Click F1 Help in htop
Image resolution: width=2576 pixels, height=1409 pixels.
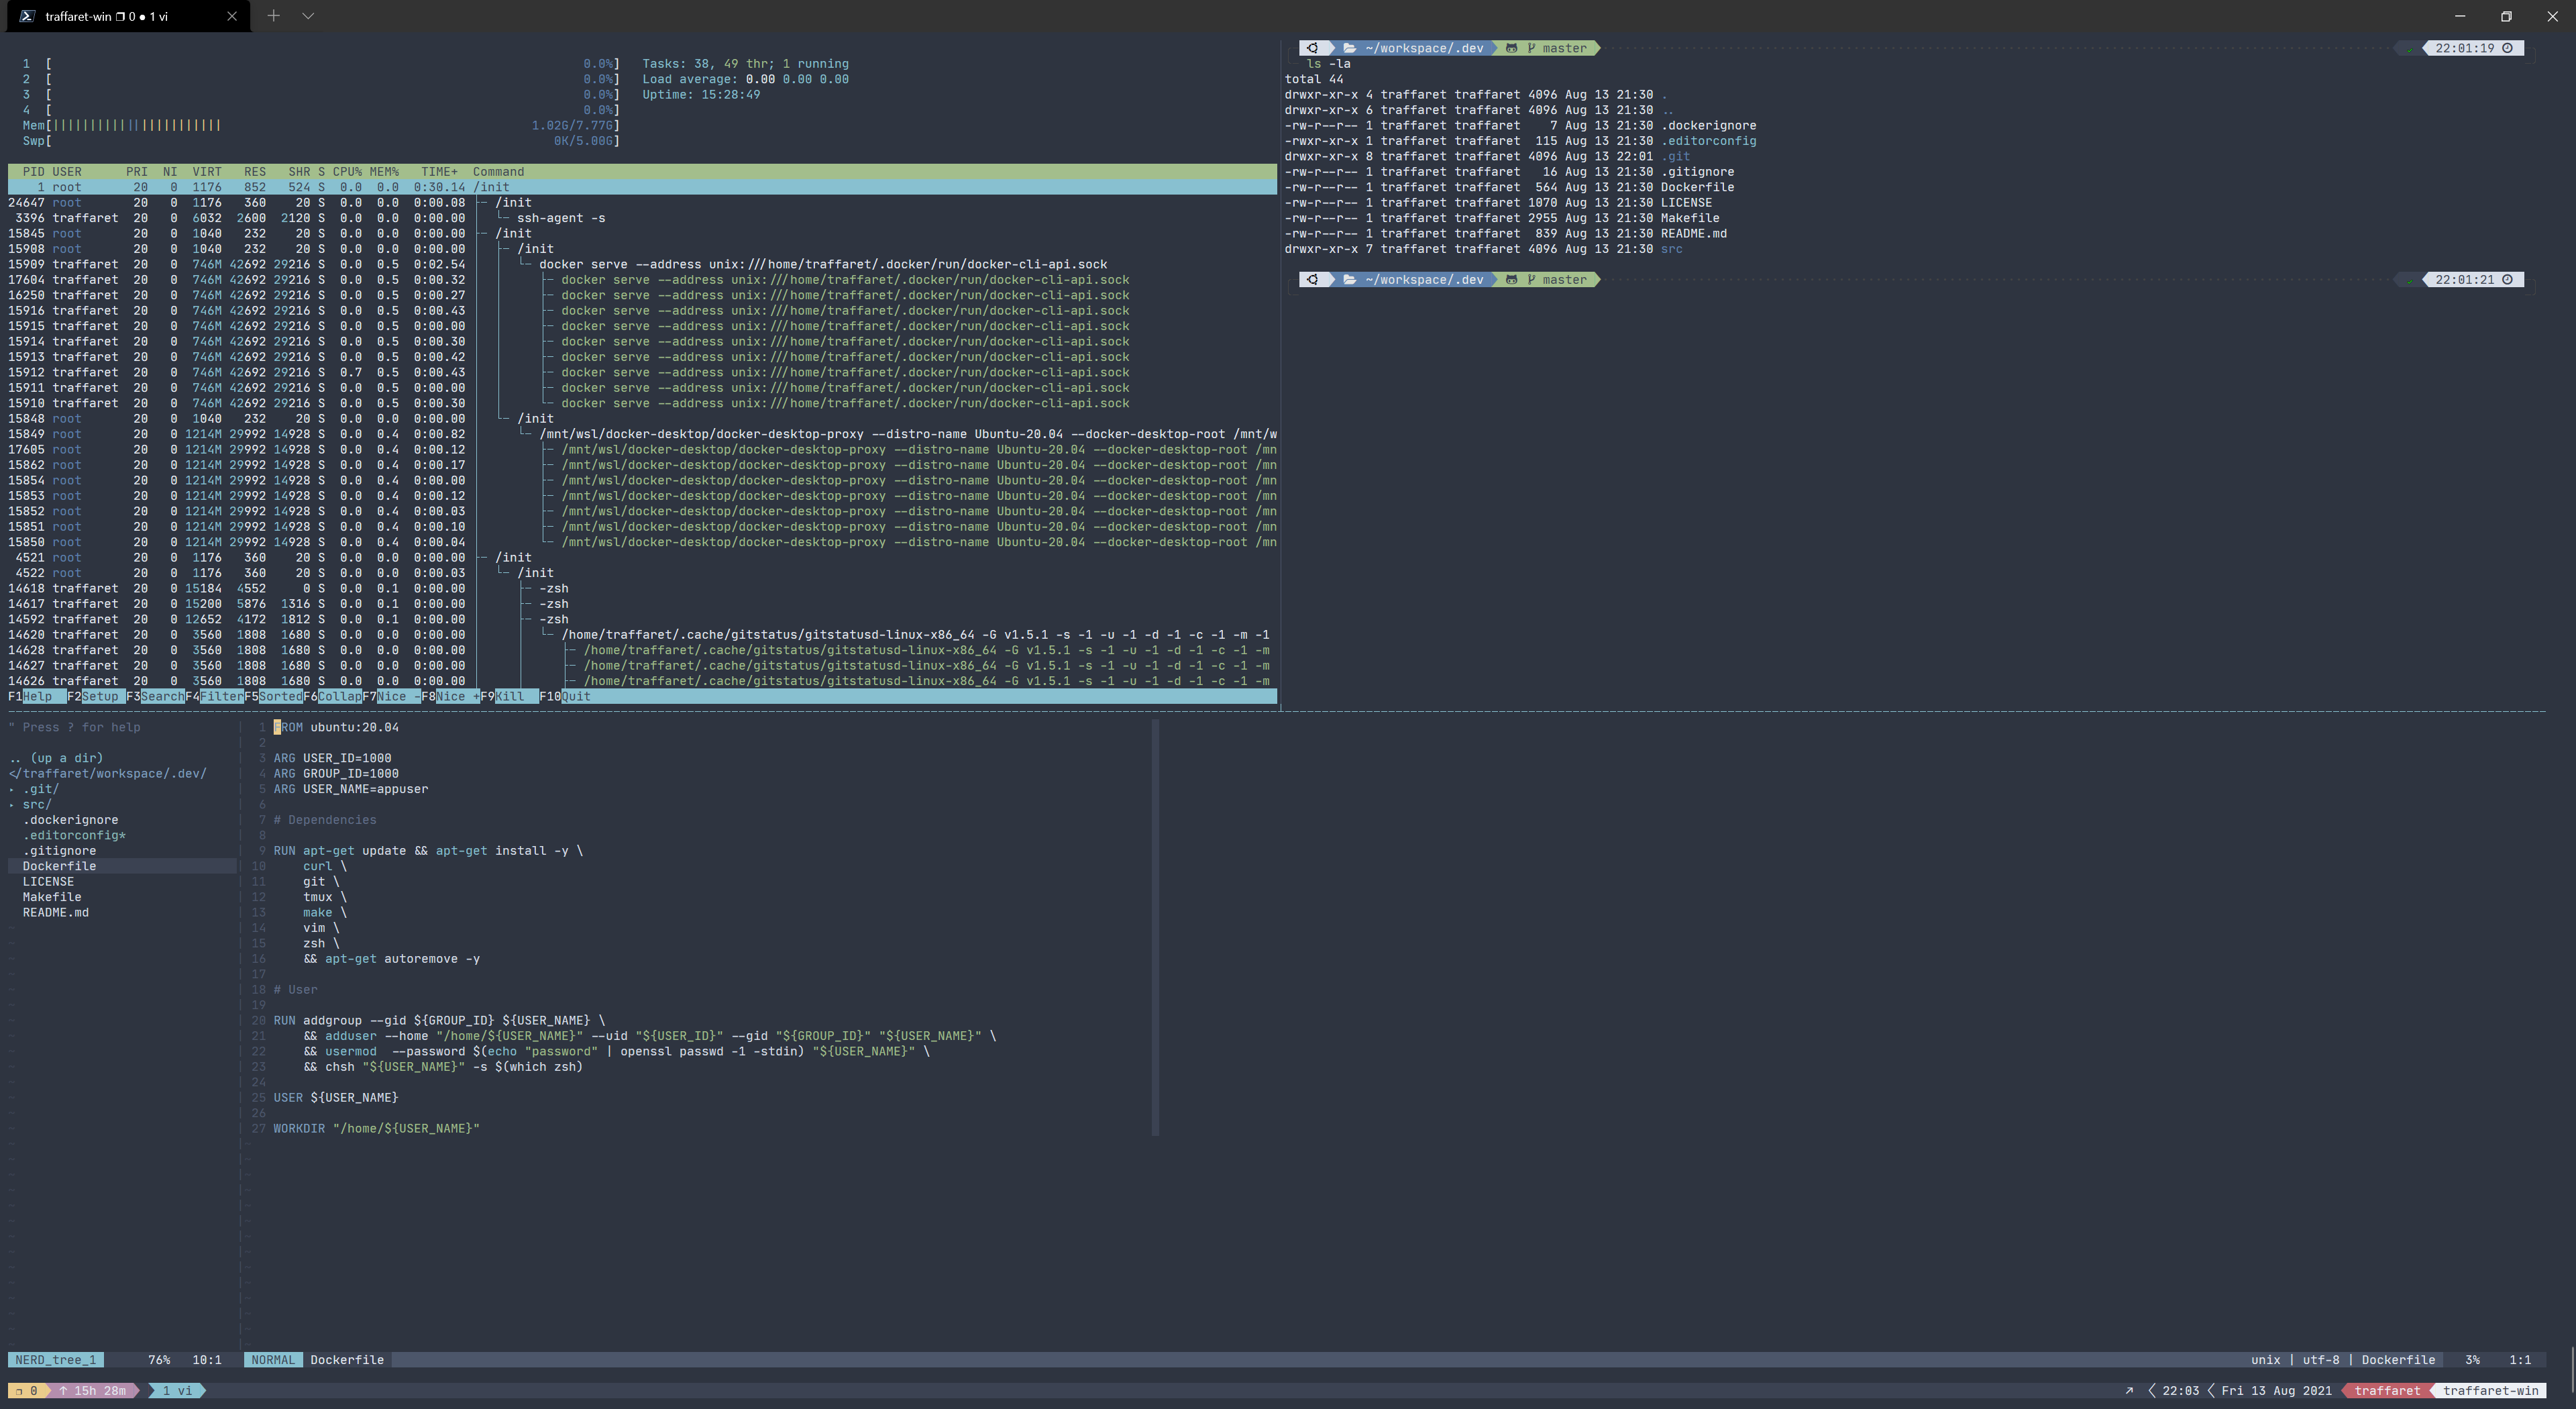click(x=37, y=696)
